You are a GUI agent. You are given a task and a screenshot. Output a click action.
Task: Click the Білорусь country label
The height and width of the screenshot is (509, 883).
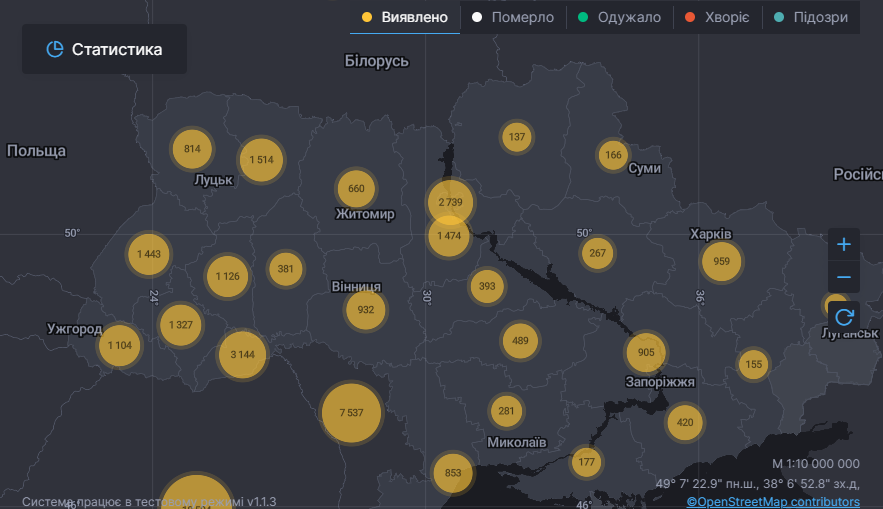tap(376, 61)
